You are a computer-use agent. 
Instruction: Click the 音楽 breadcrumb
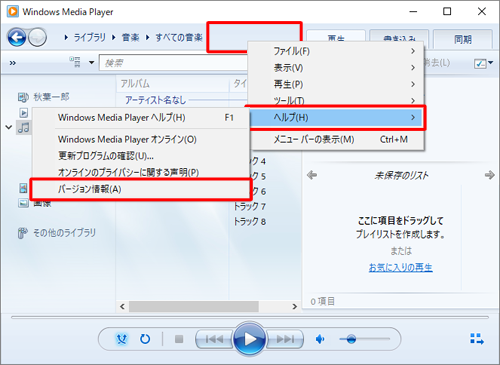(x=131, y=37)
